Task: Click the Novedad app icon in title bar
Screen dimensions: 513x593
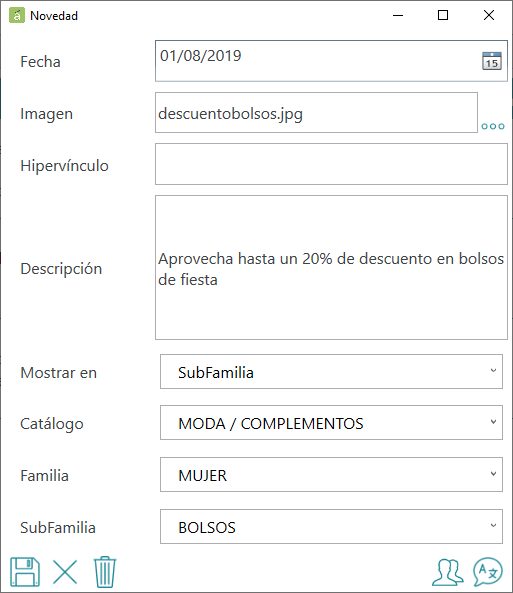Action: (x=17, y=16)
